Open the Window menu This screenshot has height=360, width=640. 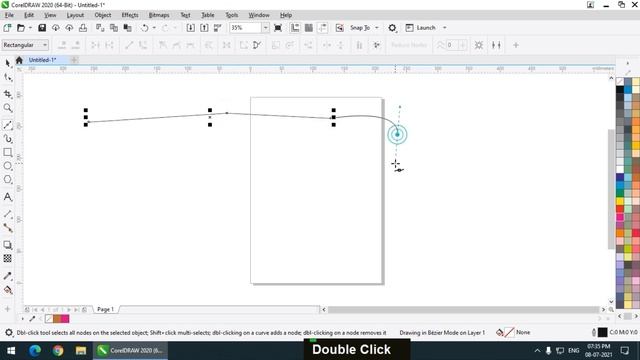259,15
